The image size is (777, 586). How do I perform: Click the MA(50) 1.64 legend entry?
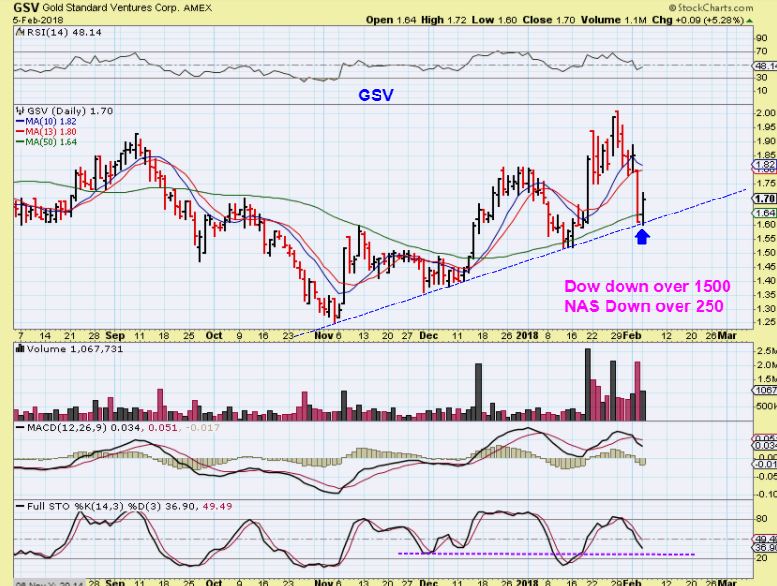(47, 142)
